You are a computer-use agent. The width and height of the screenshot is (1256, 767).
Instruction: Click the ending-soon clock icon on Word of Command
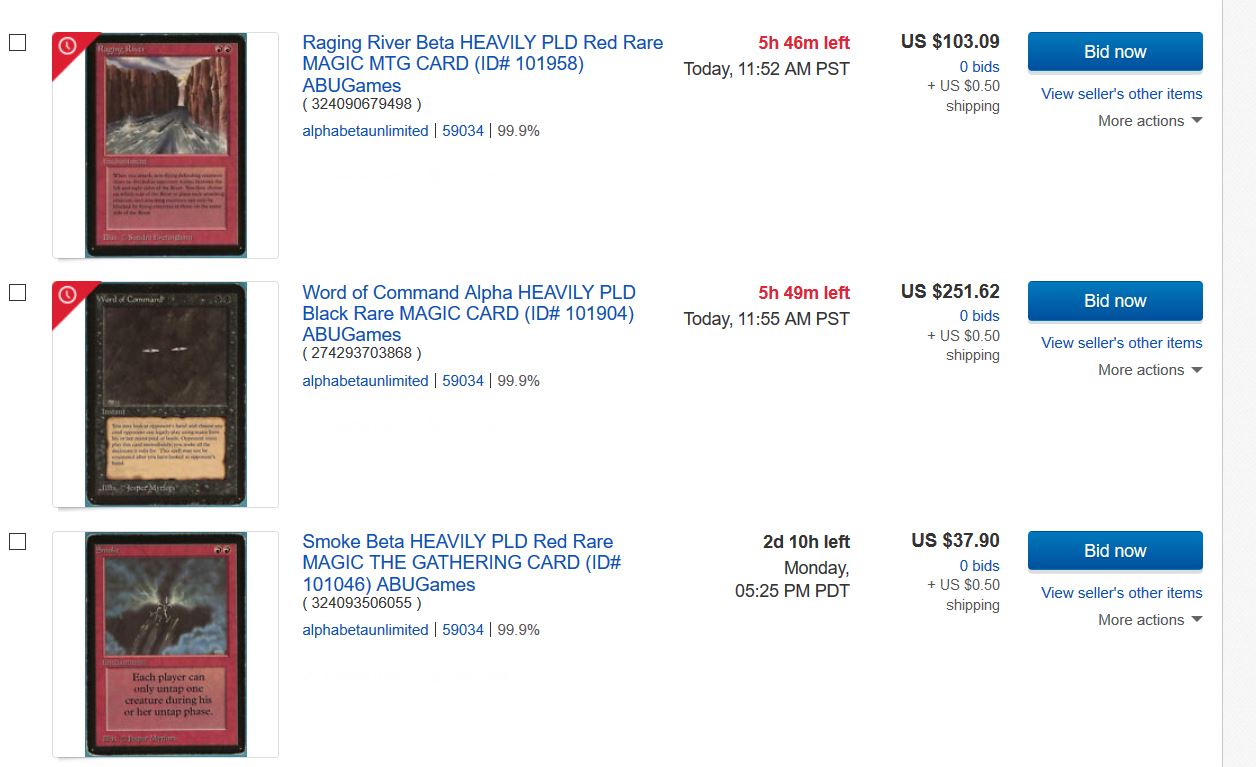68,295
